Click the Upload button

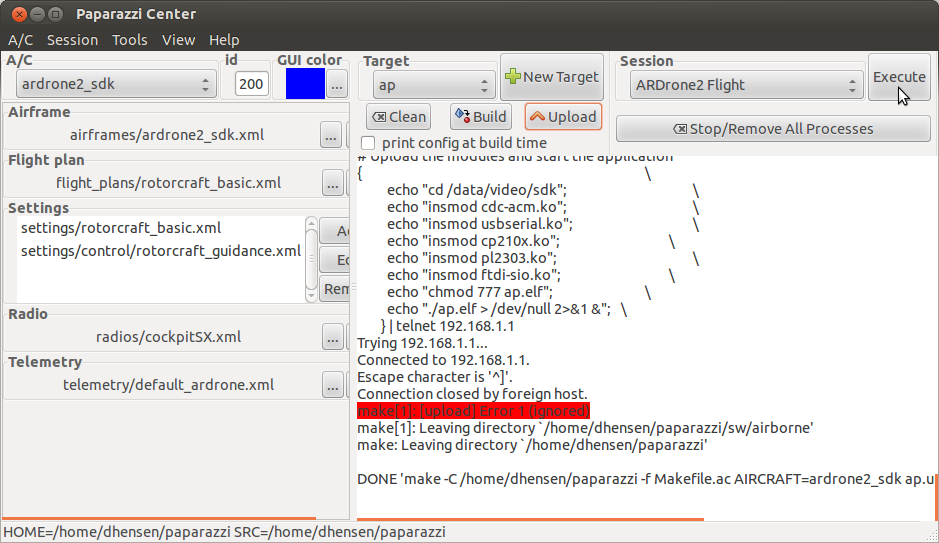click(564, 117)
